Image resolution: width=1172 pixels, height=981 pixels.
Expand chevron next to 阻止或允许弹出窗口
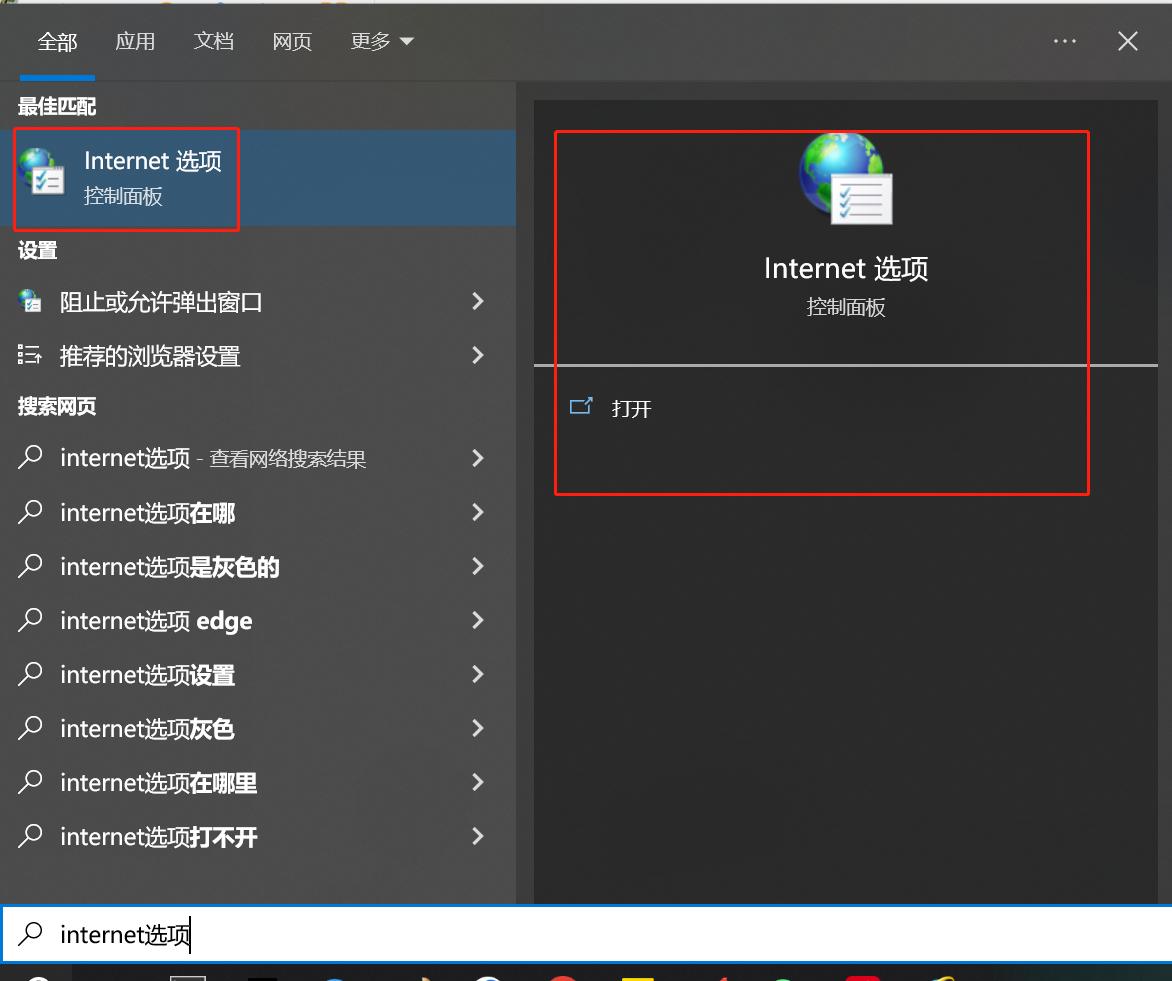coord(478,301)
